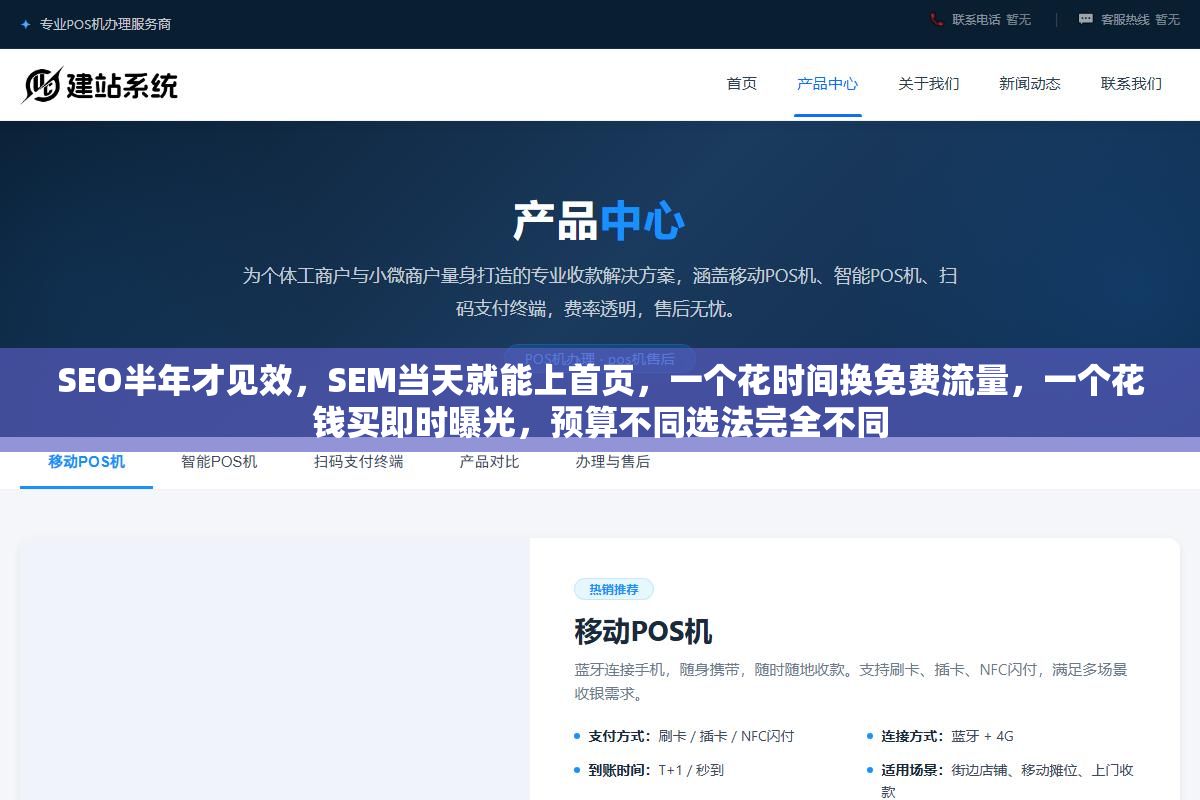Viewport: 1200px width, 800px height.
Task: Click the 联系电话 暂无 text
Action: [991, 19]
